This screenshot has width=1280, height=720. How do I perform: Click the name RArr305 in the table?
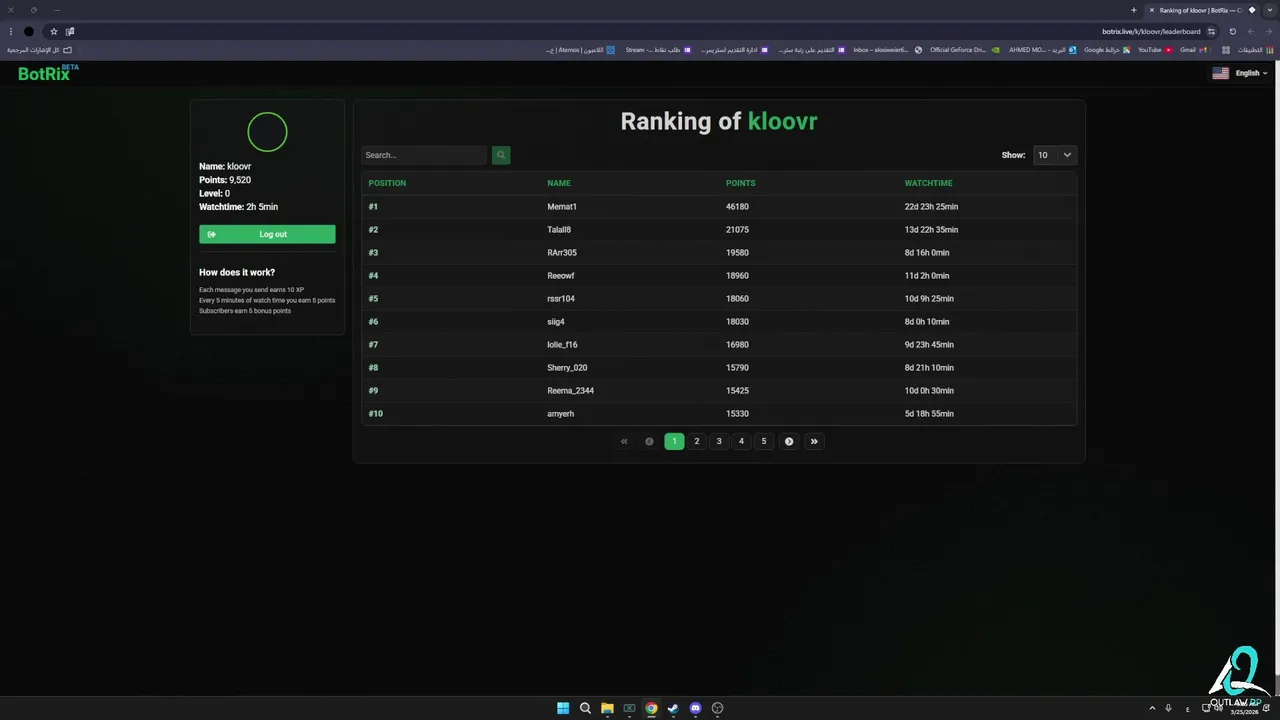[x=562, y=253]
